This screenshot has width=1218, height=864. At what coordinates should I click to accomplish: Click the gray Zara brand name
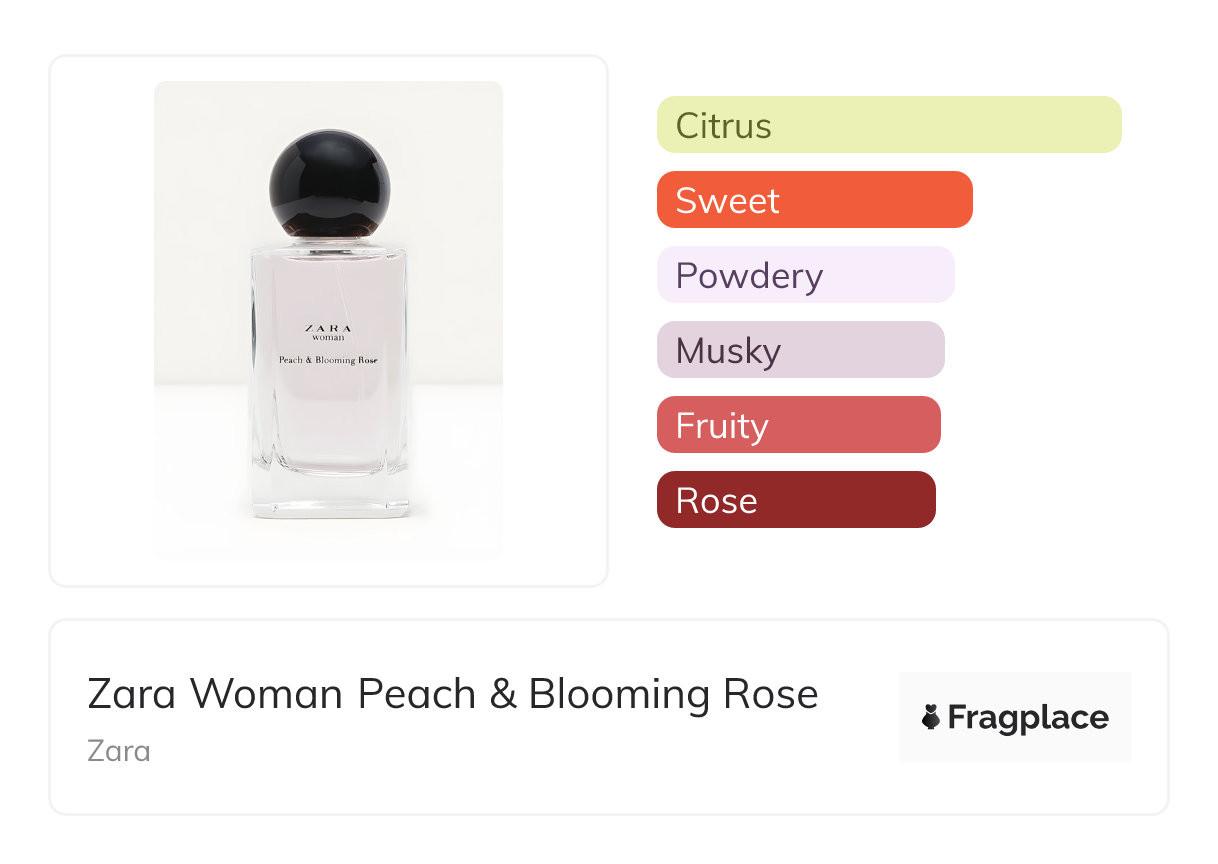(119, 751)
